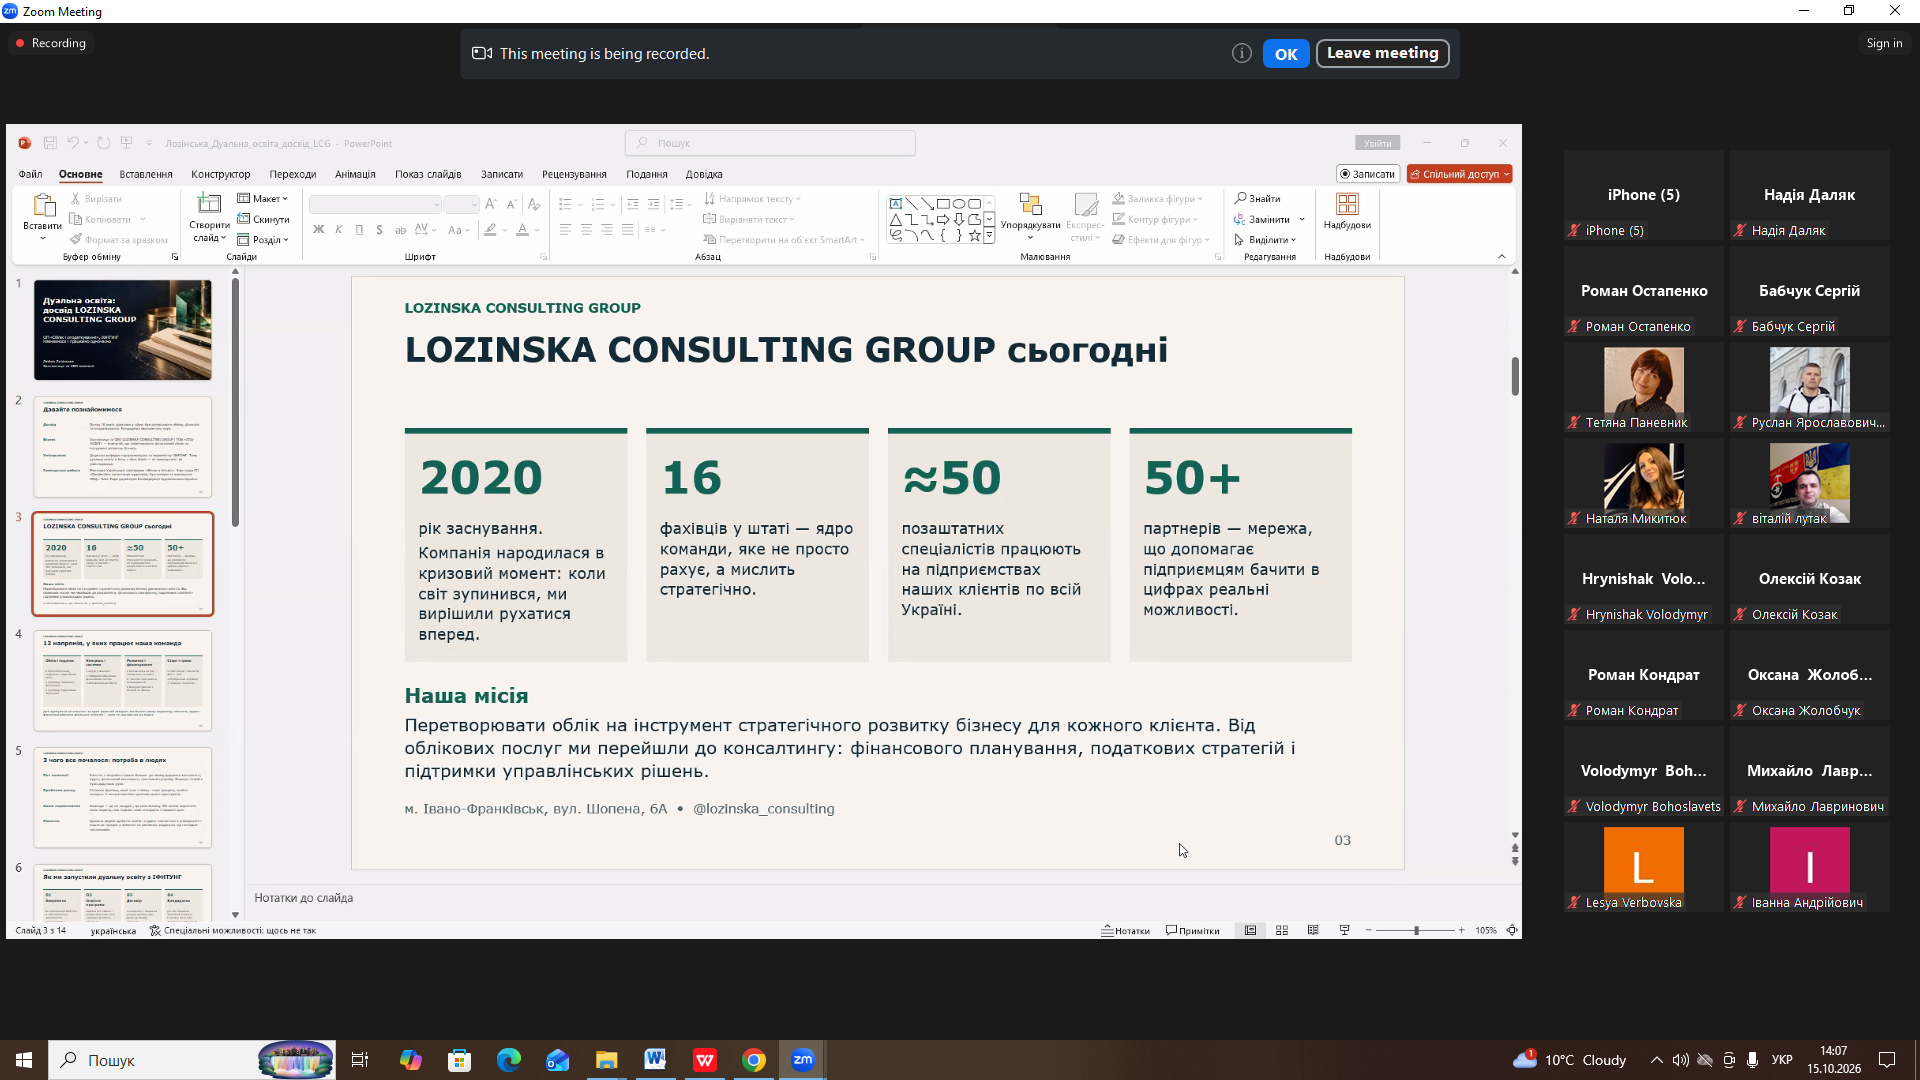Image resolution: width=1920 pixels, height=1080 pixels.
Task: Click Sign in at the Zoom top right
Action: tap(1884, 43)
